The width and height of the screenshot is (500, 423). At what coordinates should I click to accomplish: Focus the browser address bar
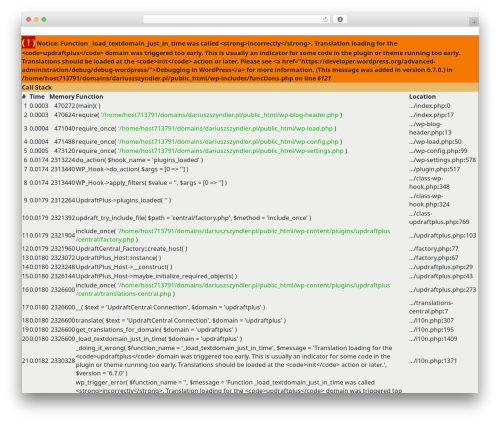pos(237,20)
